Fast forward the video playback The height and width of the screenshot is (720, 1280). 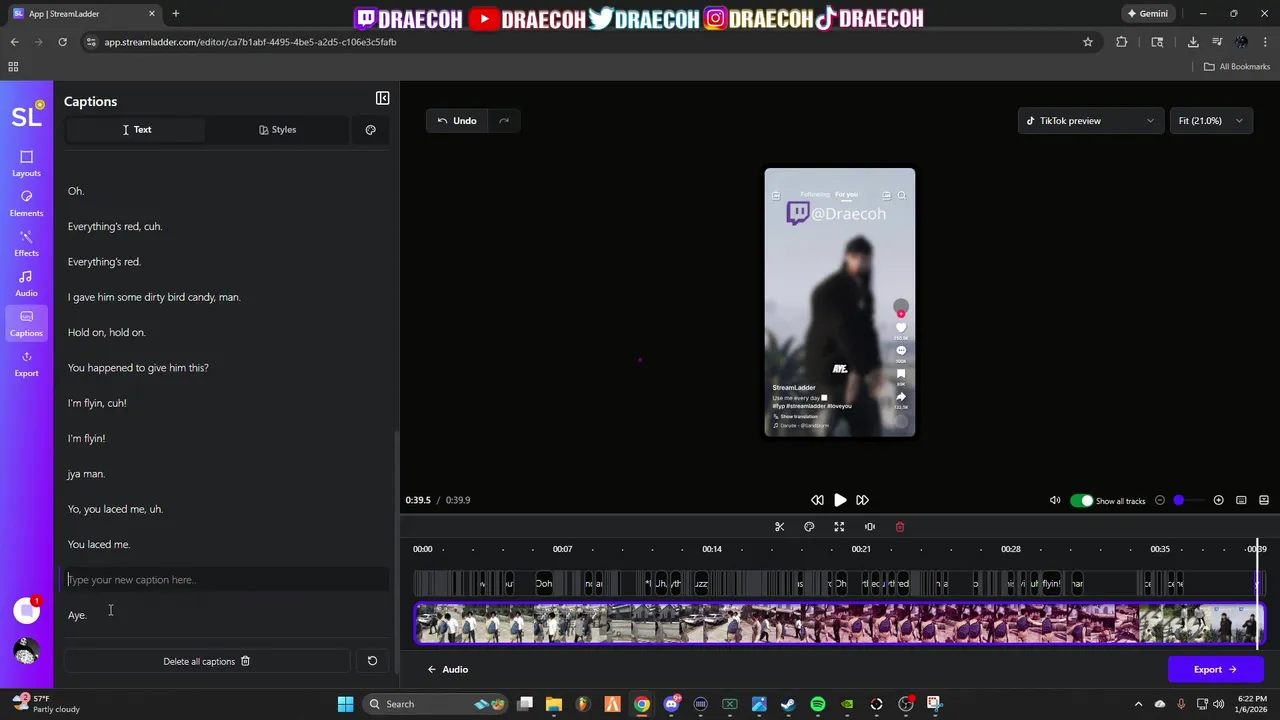point(862,500)
